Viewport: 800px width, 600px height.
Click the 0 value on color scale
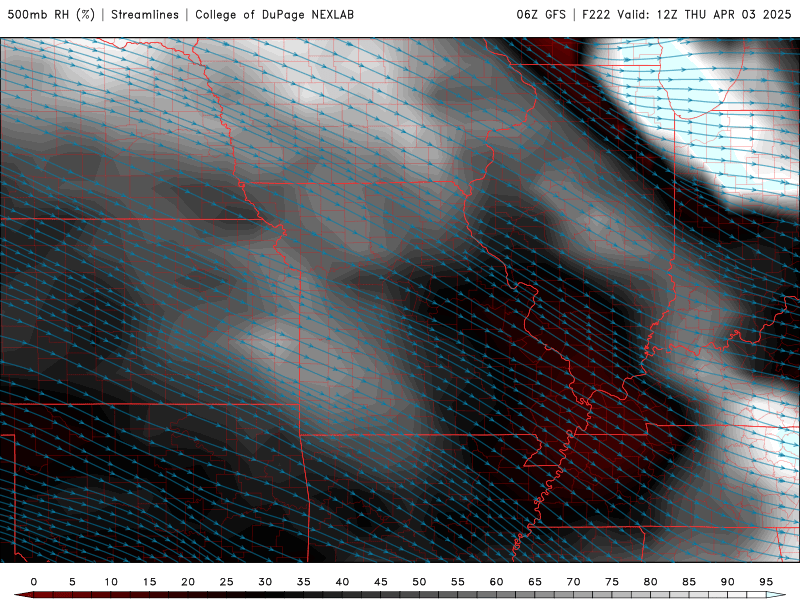(x=34, y=582)
